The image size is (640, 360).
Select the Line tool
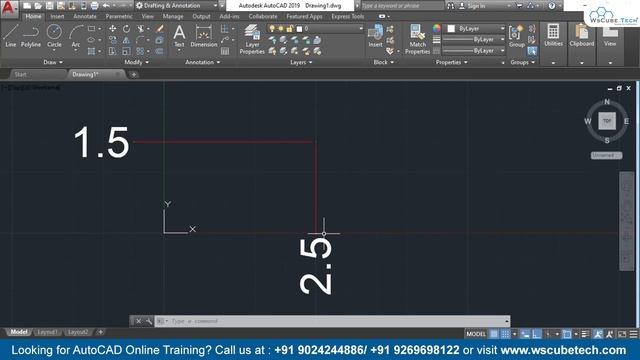11,36
